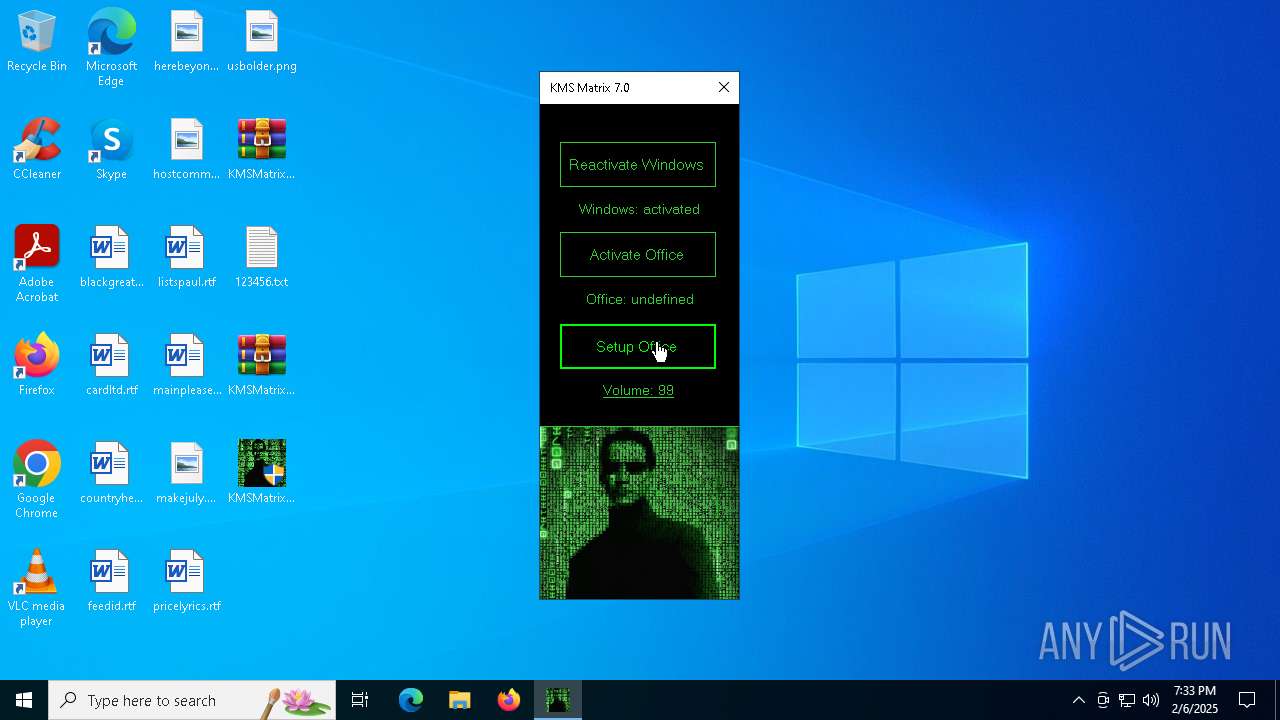Select the KMSMatrix archive icon beside mainplease

[x=262, y=367]
